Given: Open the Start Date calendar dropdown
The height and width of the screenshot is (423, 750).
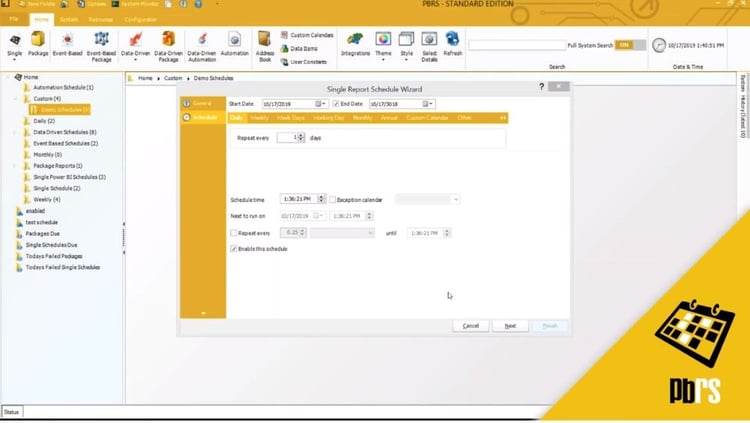Looking at the screenshot, I should pos(320,104).
